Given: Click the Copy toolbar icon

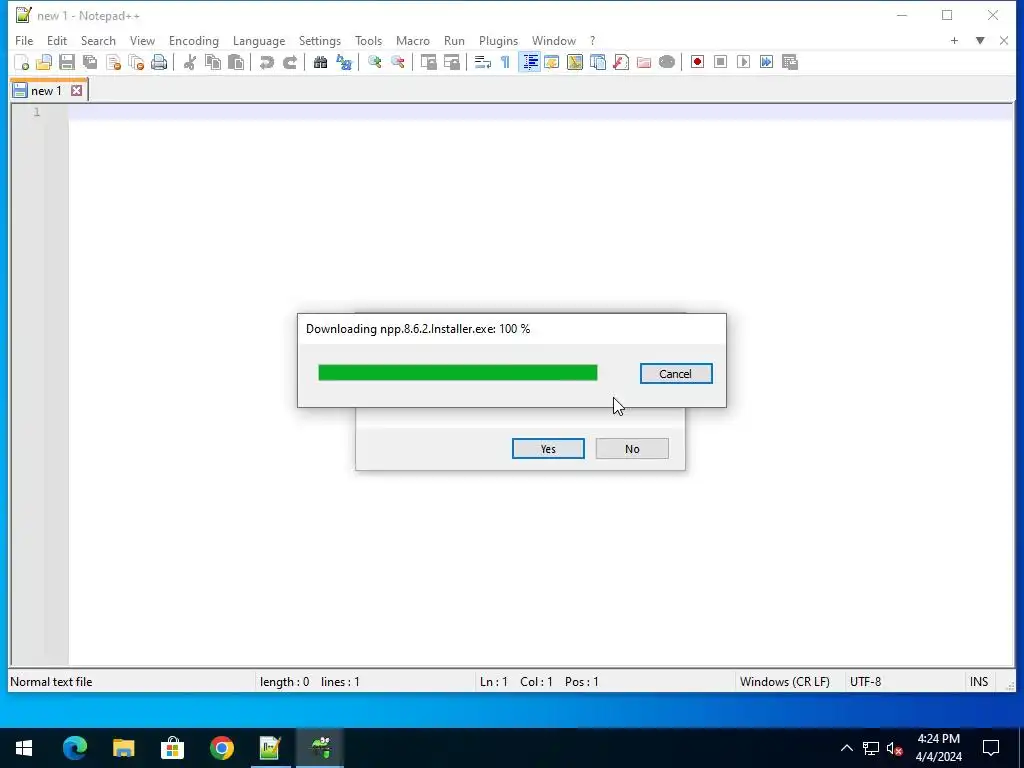Looking at the screenshot, I should (x=213, y=62).
